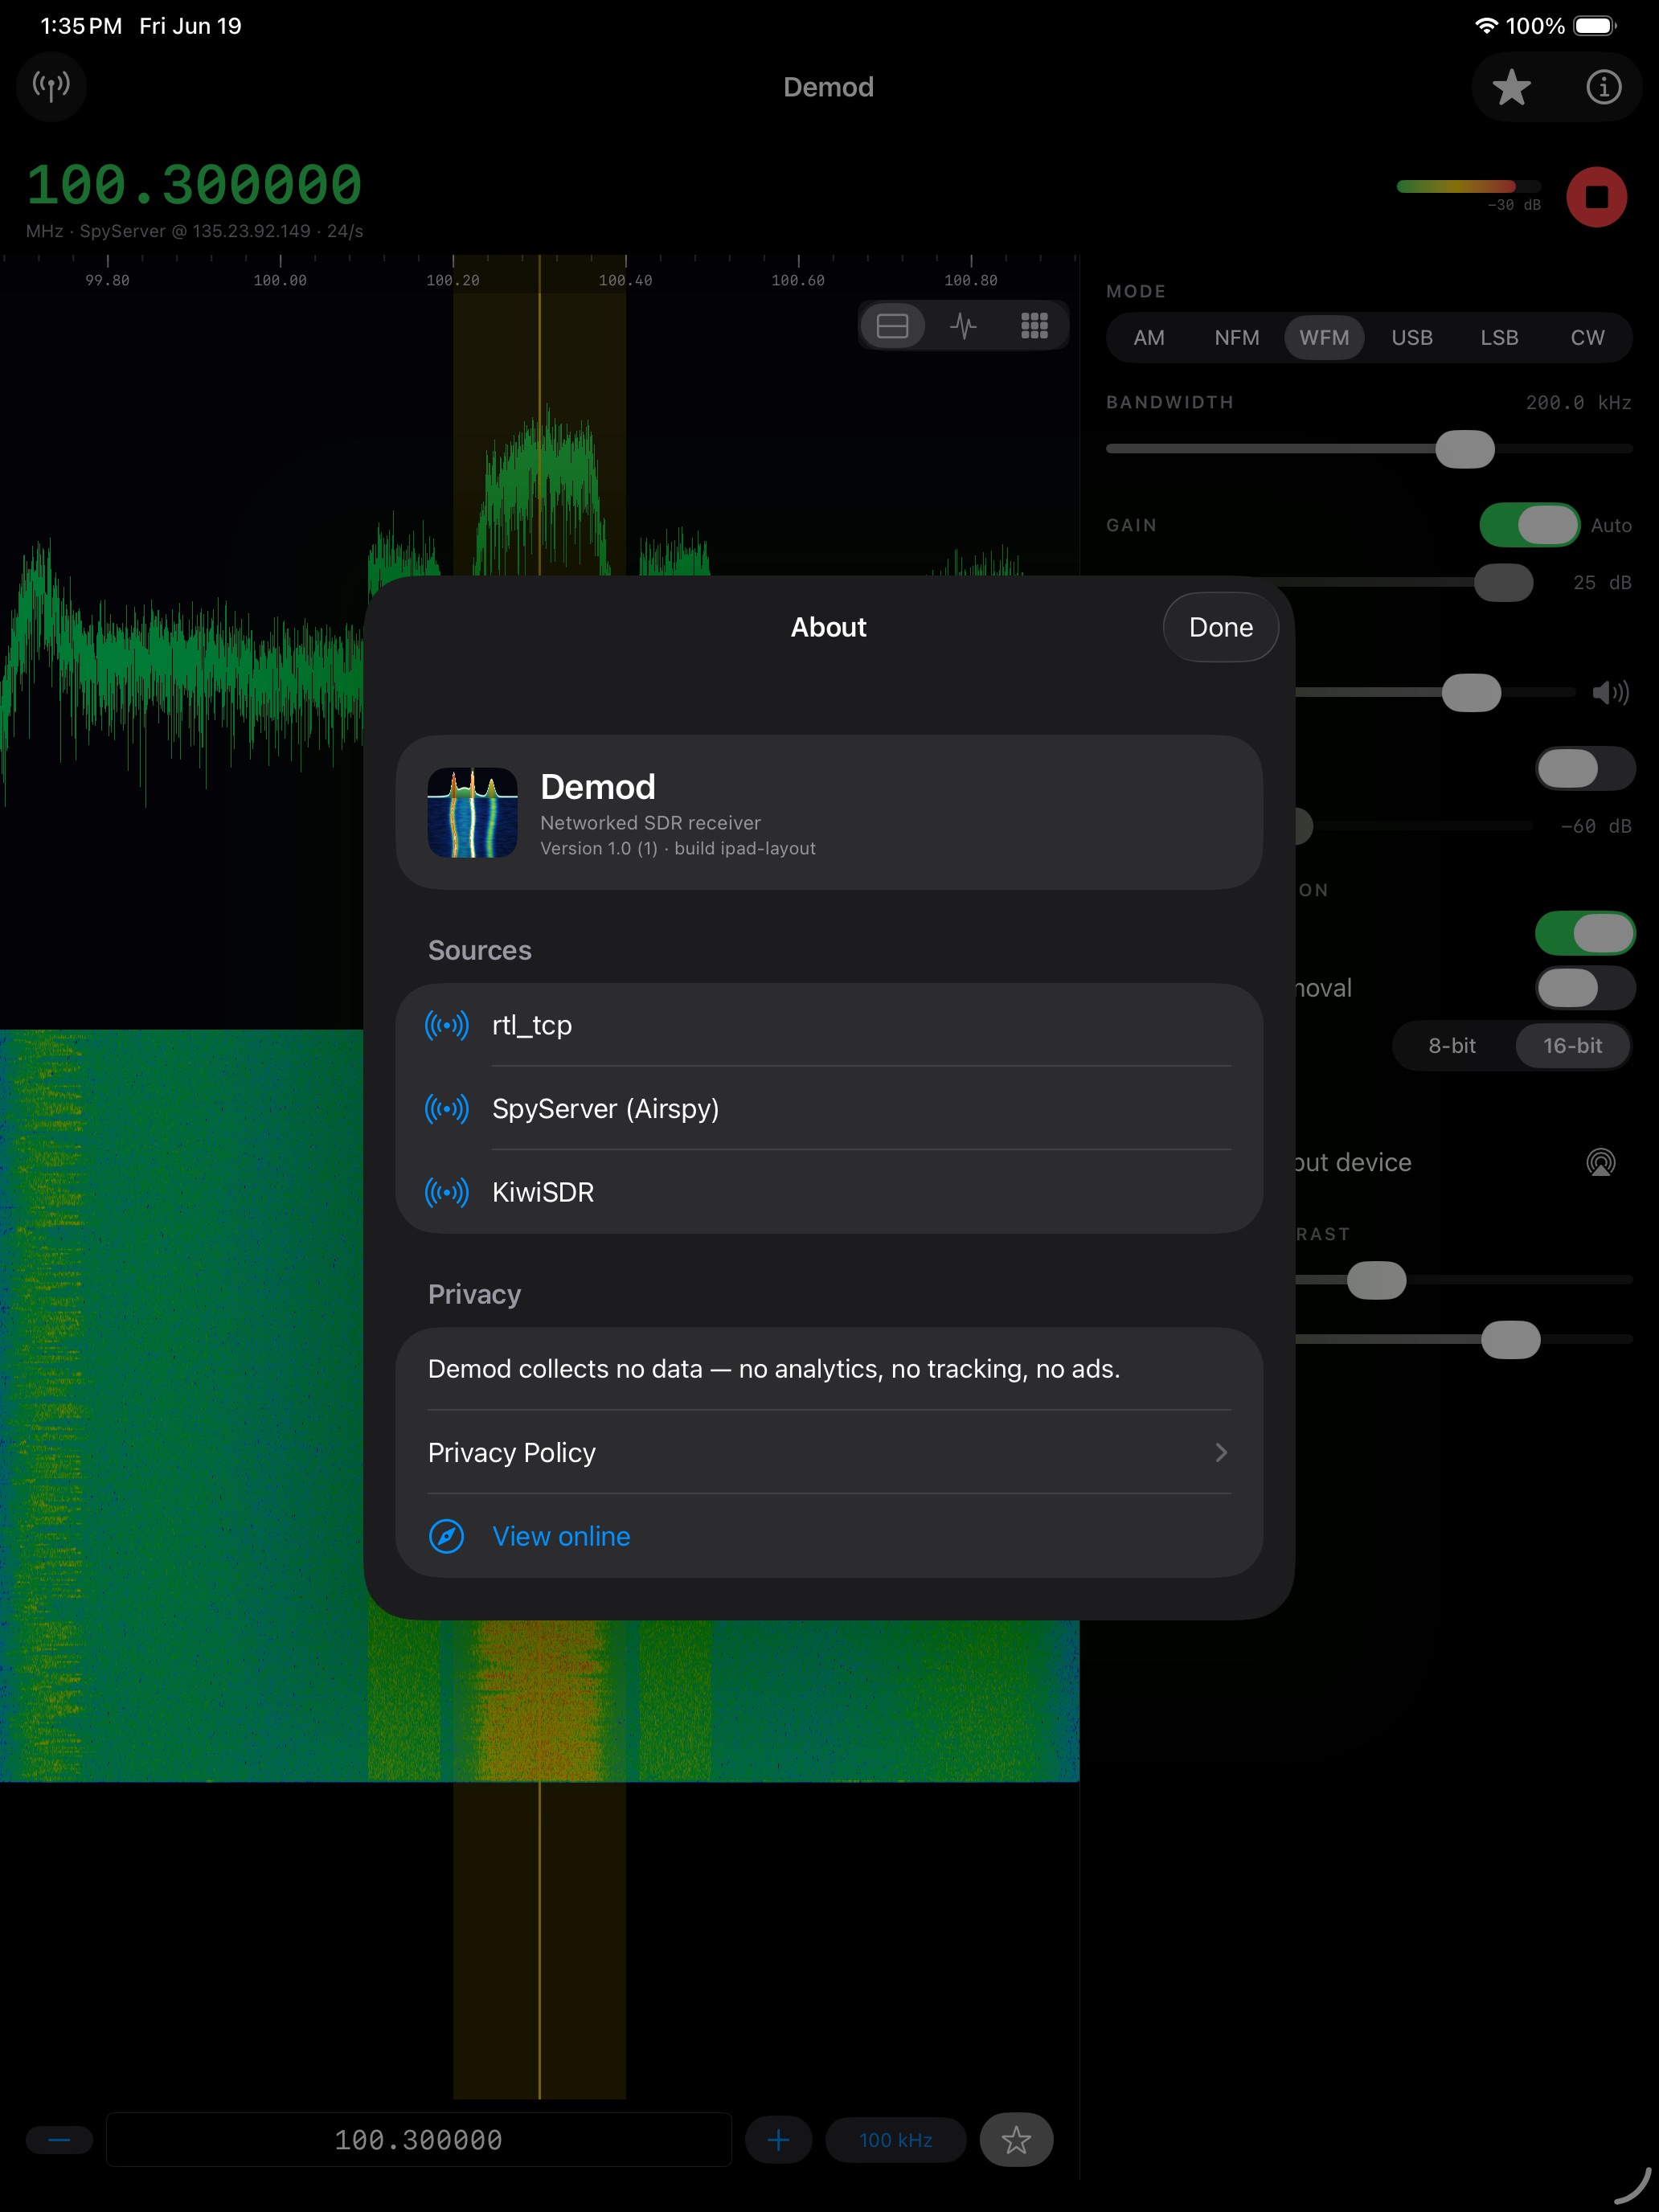
Task: Select the grid view icon
Action: point(1034,326)
